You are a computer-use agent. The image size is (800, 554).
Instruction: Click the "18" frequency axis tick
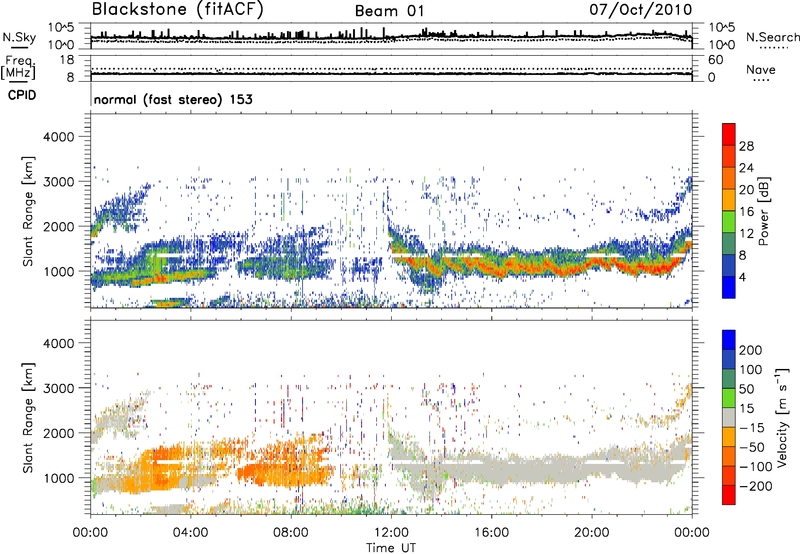click(67, 60)
